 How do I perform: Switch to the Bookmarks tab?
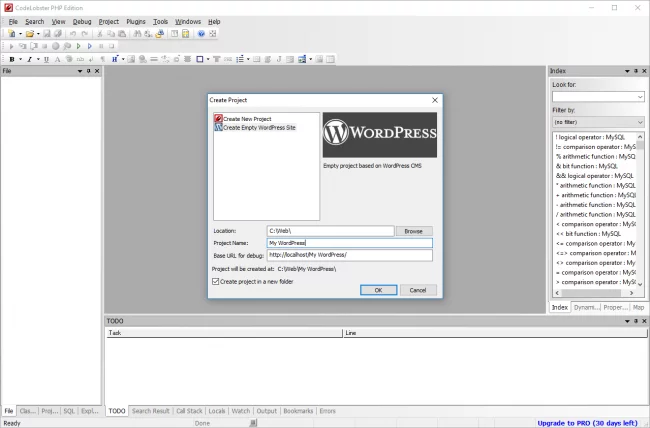[298, 411]
